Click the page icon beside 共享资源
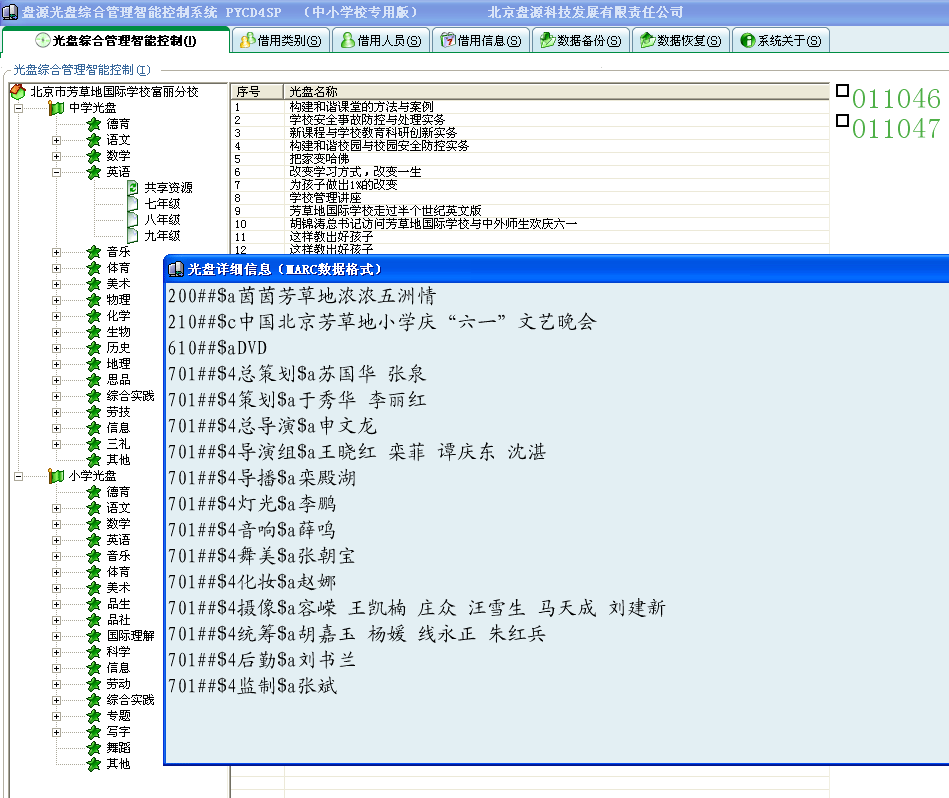The height and width of the screenshot is (798, 949). (x=133, y=188)
